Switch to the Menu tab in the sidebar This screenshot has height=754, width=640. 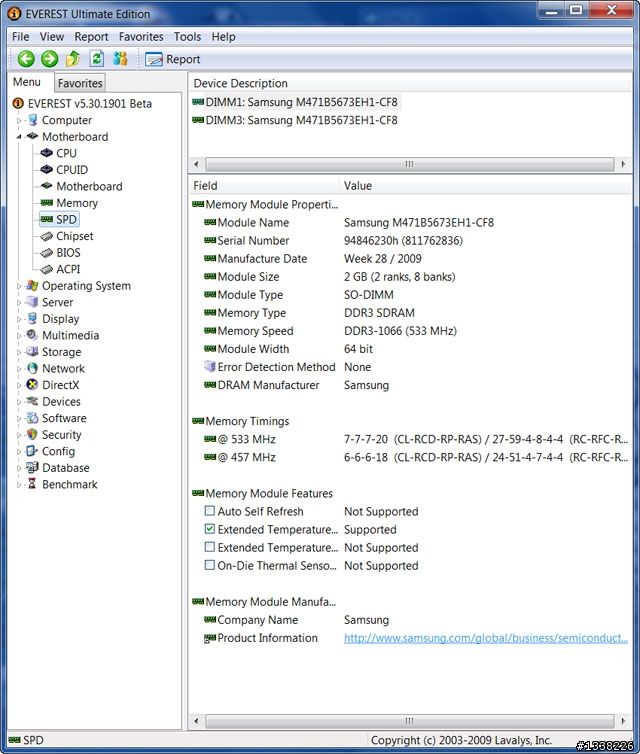pos(27,82)
